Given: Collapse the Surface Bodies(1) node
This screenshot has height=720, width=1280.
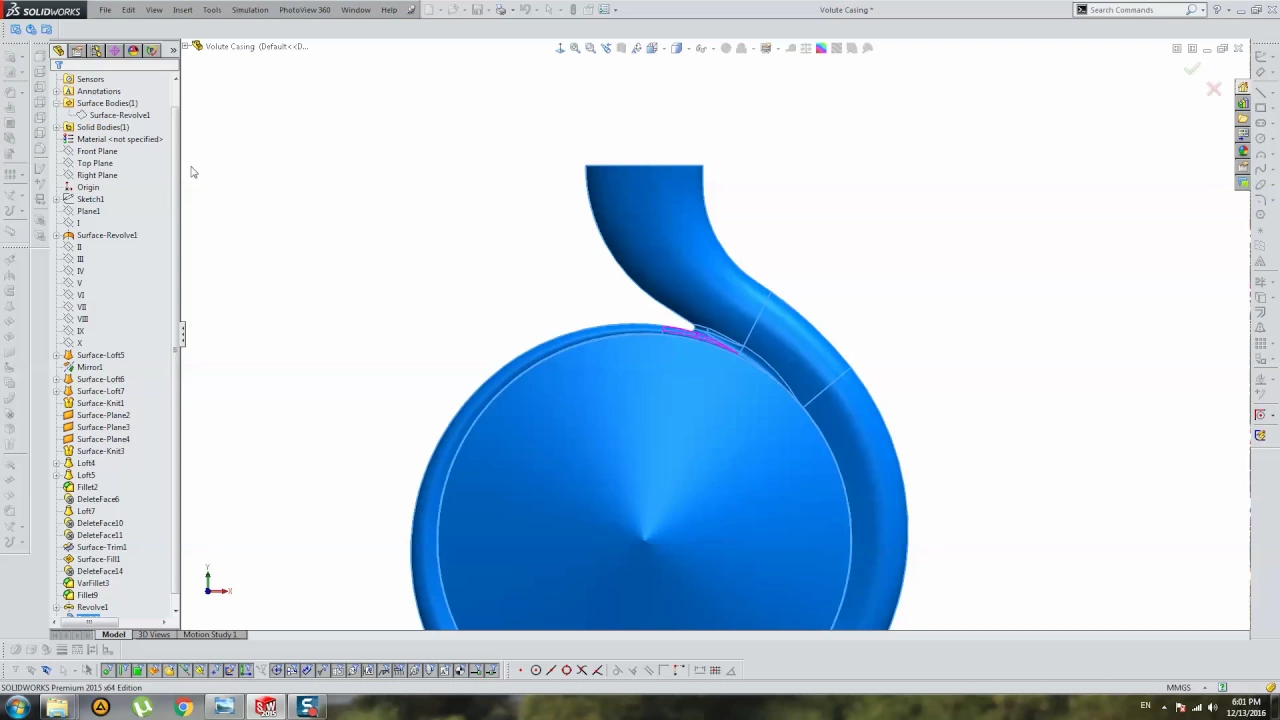Looking at the screenshot, I should 57,103.
